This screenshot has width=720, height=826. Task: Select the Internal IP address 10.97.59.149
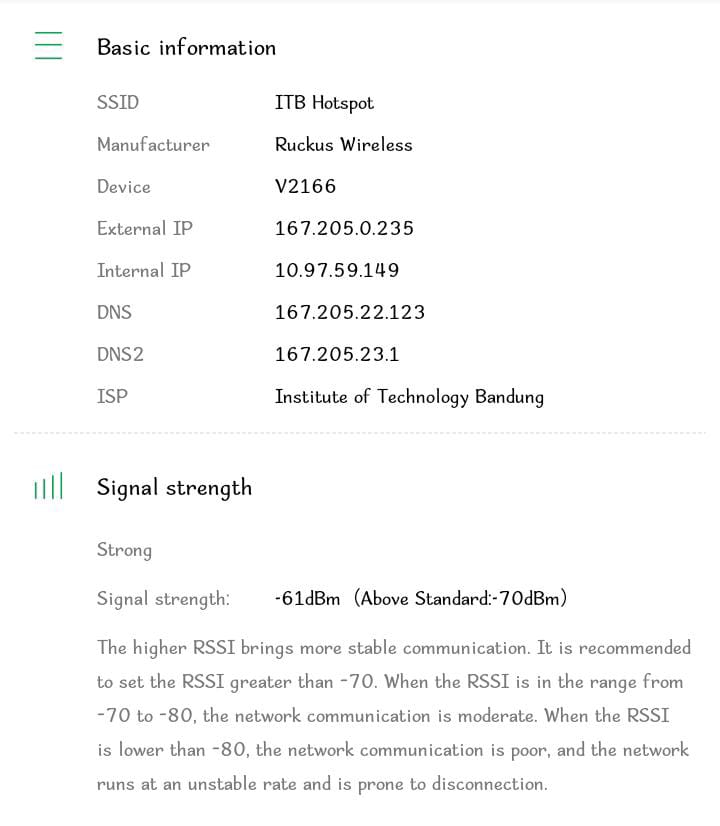coord(337,271)
